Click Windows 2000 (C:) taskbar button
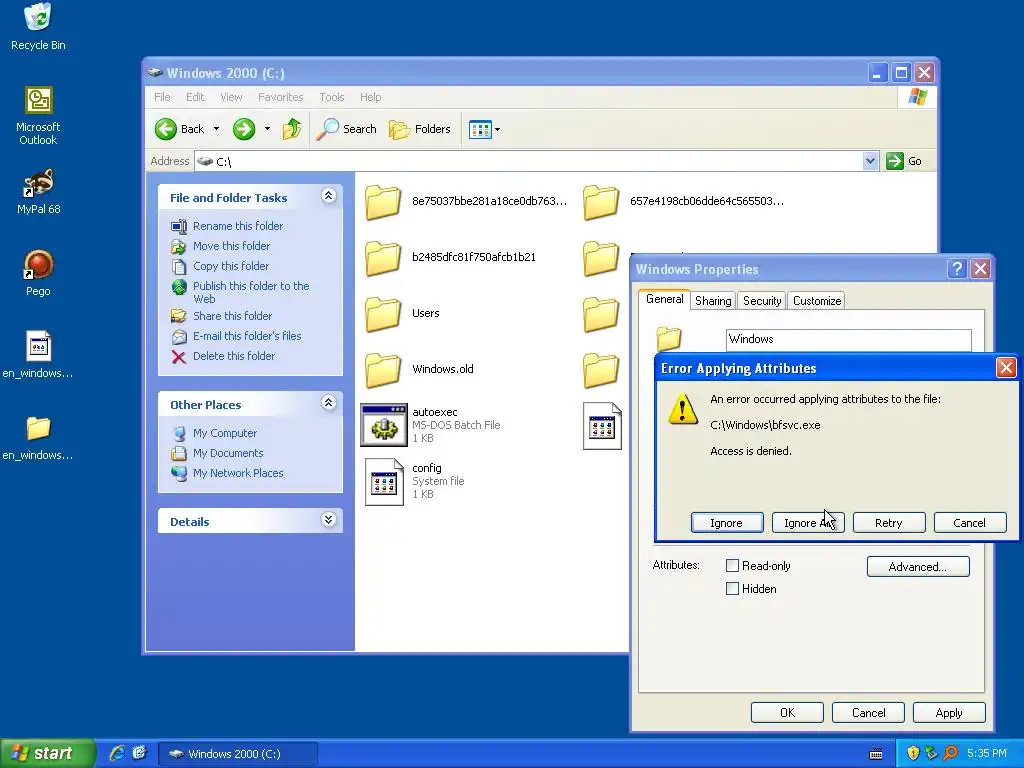 (238, 753)
